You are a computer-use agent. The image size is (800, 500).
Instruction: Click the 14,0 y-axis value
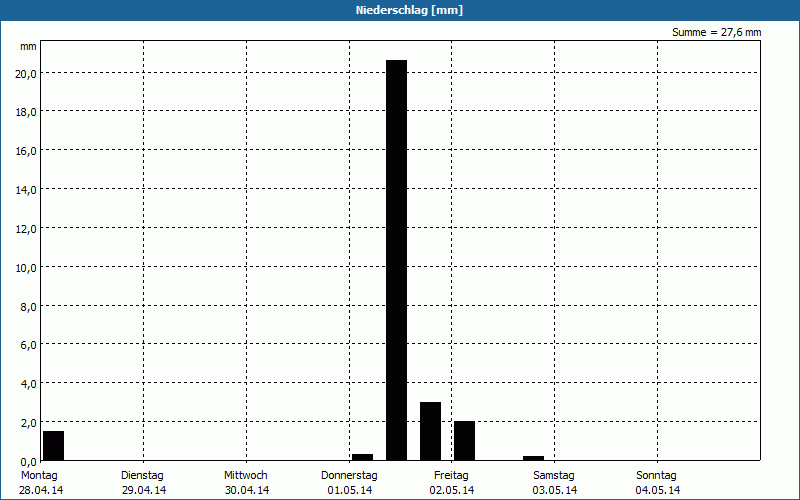click(x=26, y=190)
